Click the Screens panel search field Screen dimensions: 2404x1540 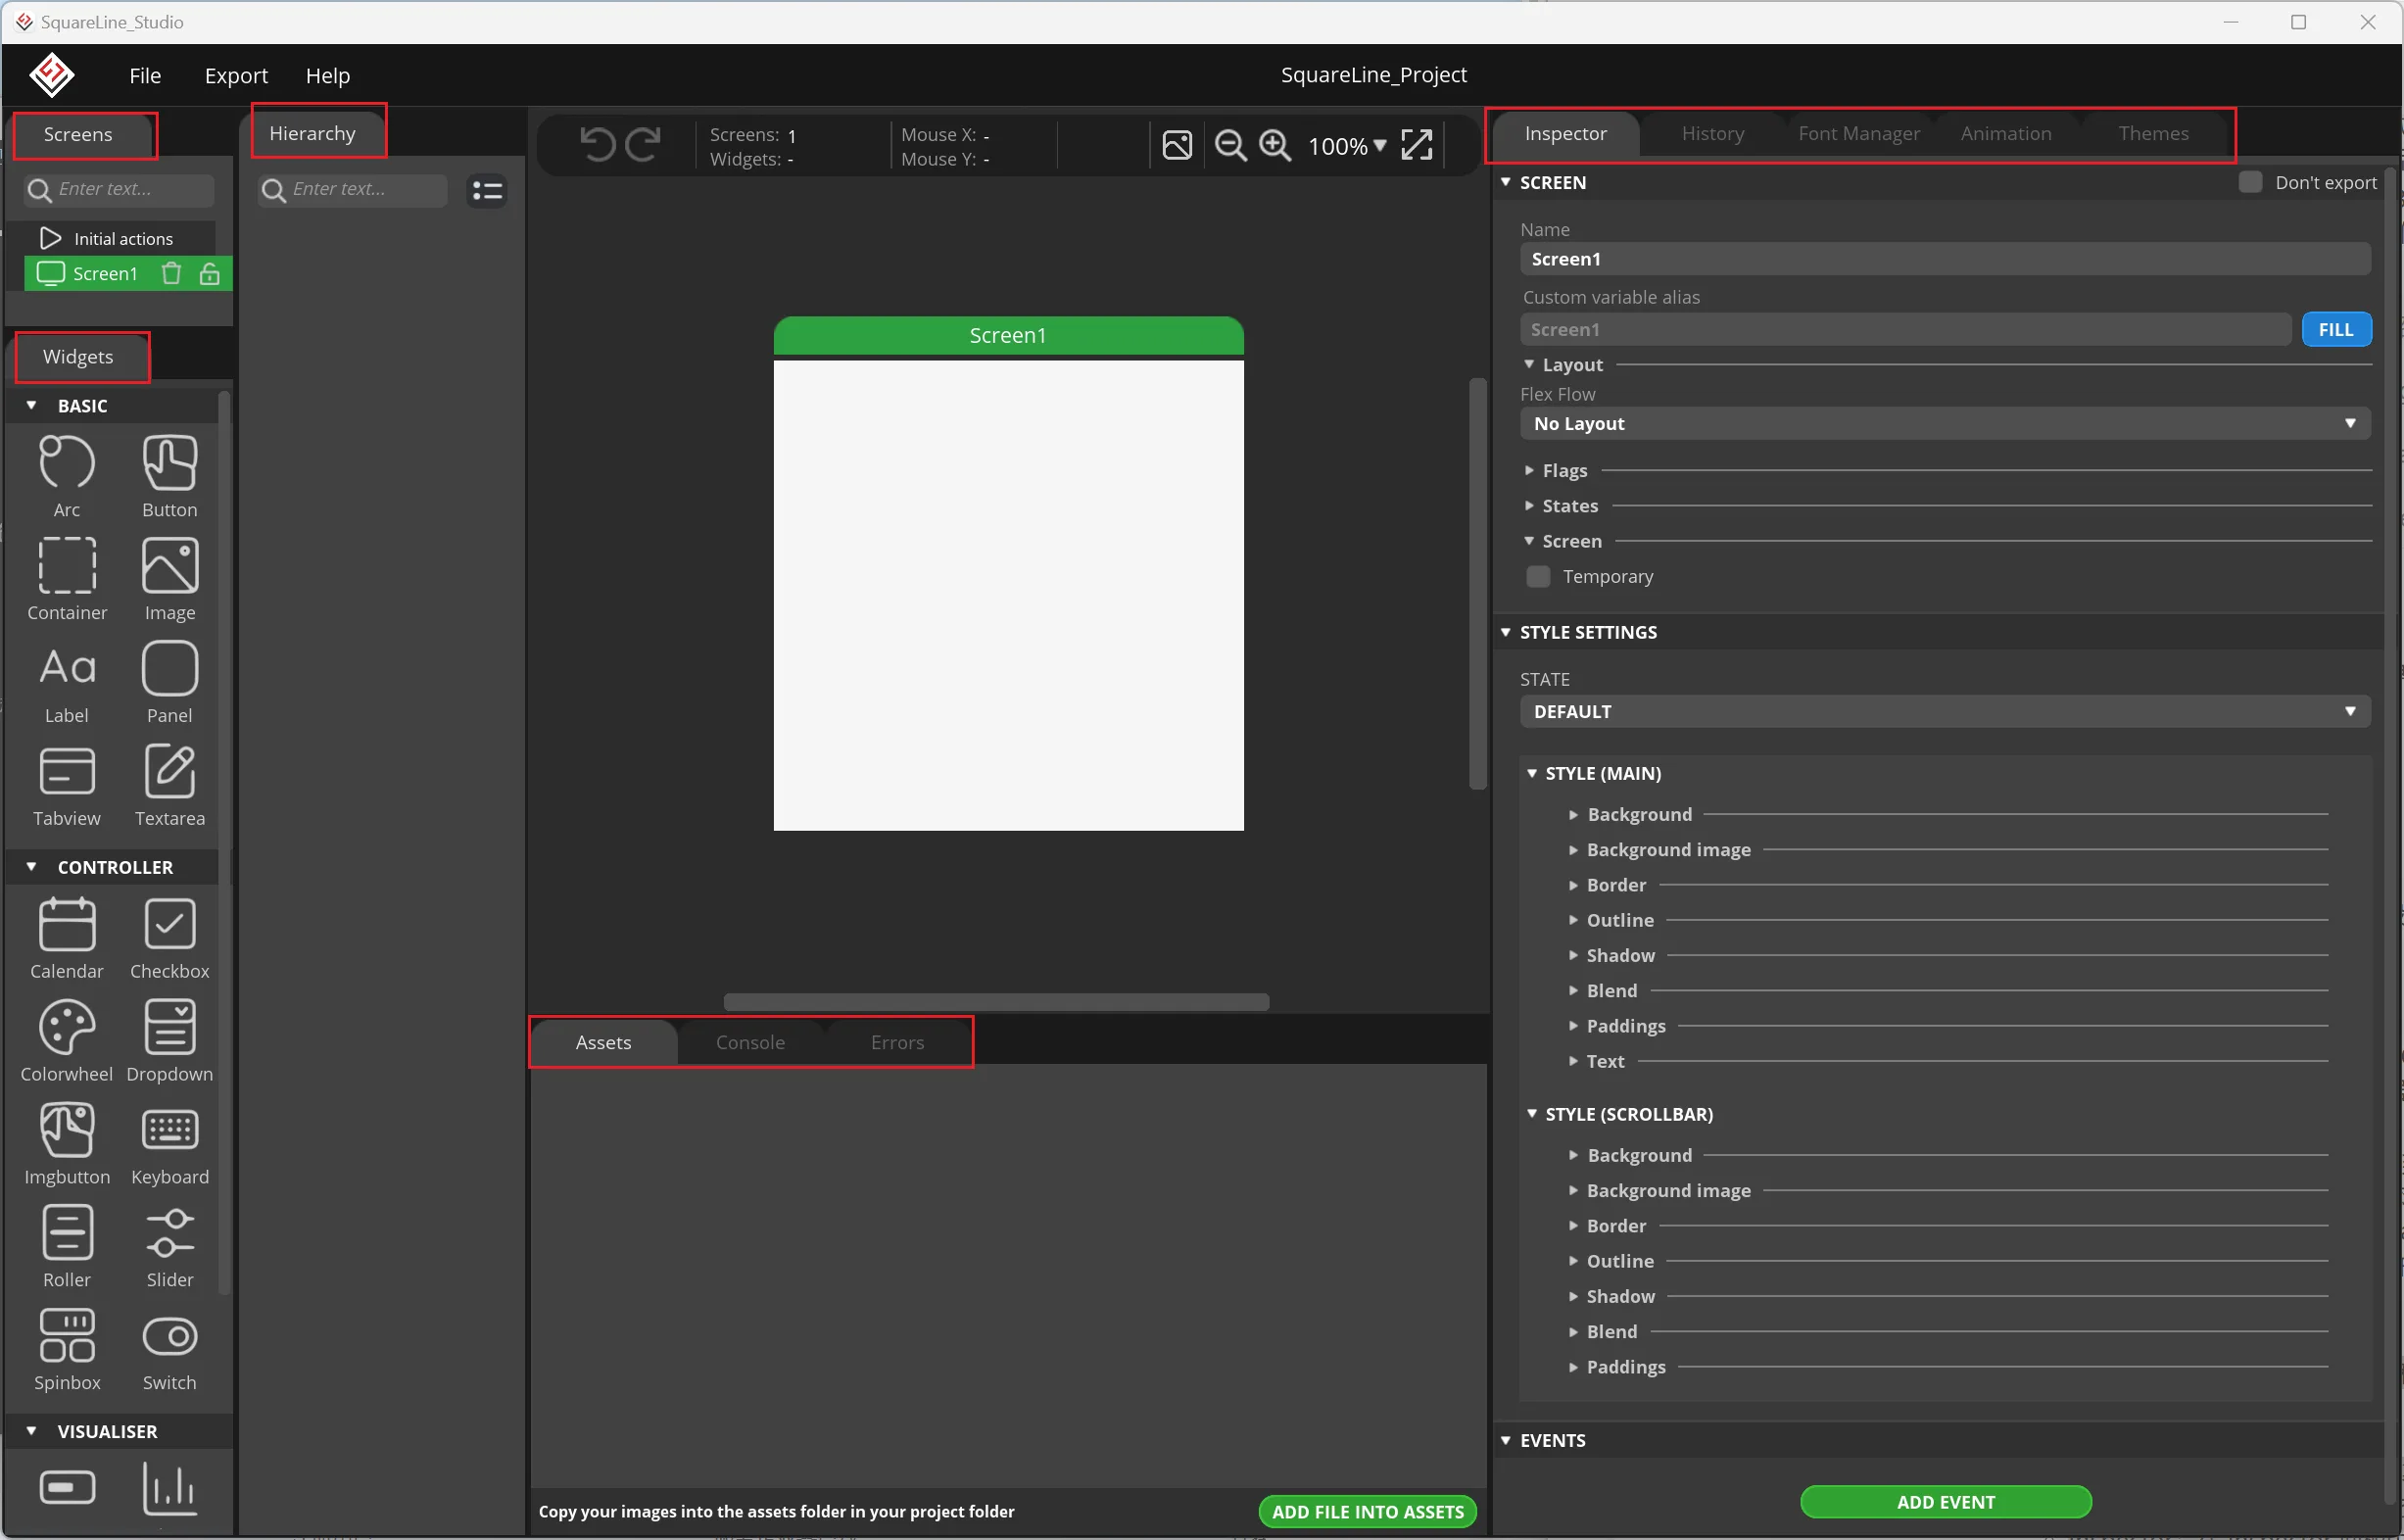[x=119, y=189]
